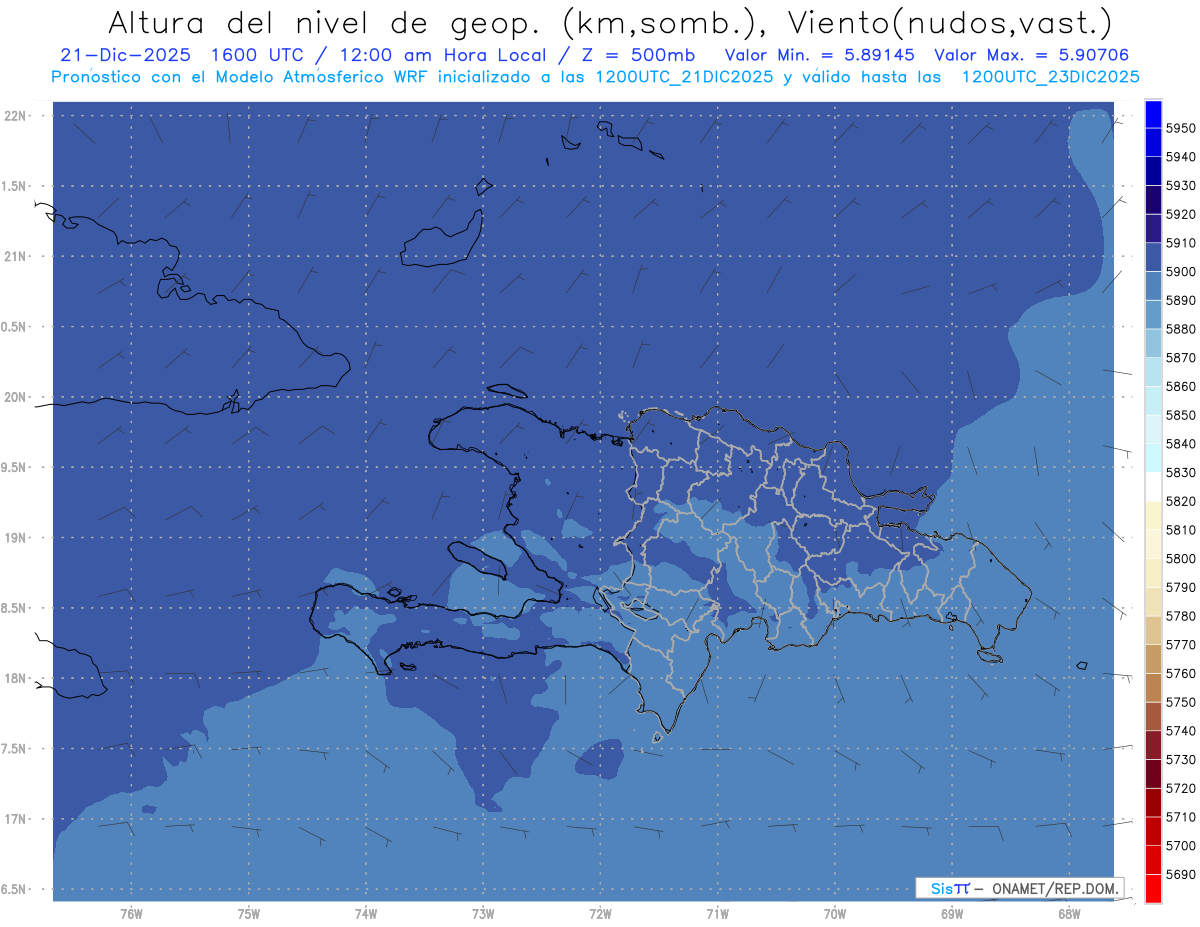
Task: Click the 'Valor Min. = 5.89145' text
Action: click(821, 55)
